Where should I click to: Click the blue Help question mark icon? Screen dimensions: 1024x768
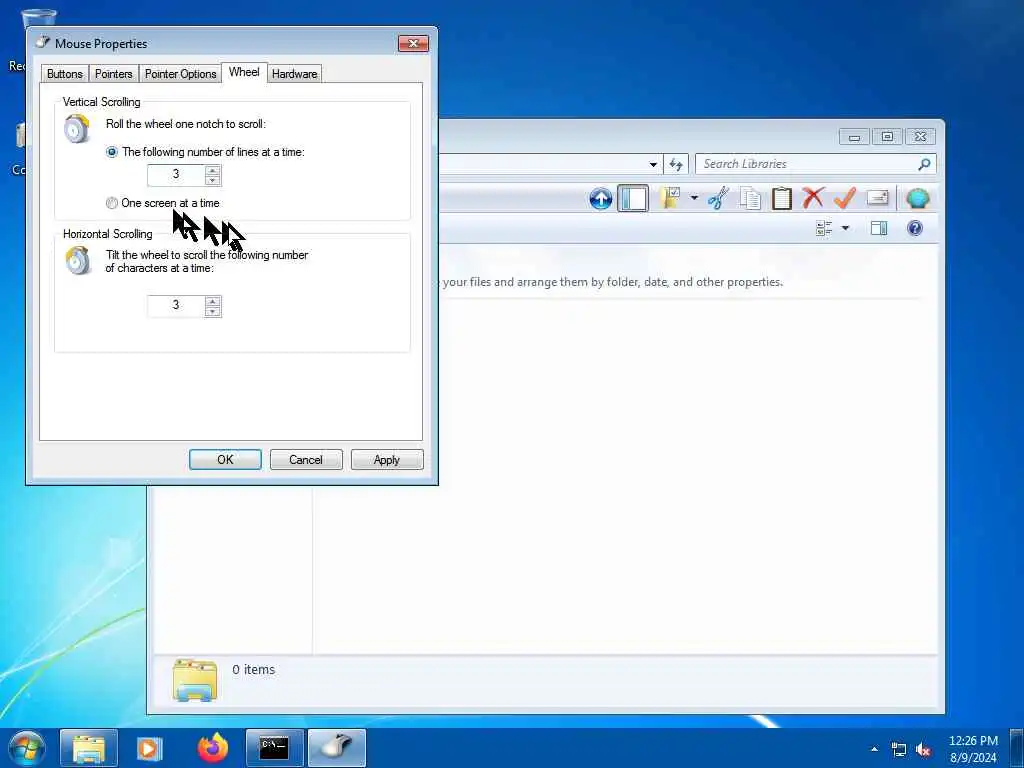click(915, 228)
